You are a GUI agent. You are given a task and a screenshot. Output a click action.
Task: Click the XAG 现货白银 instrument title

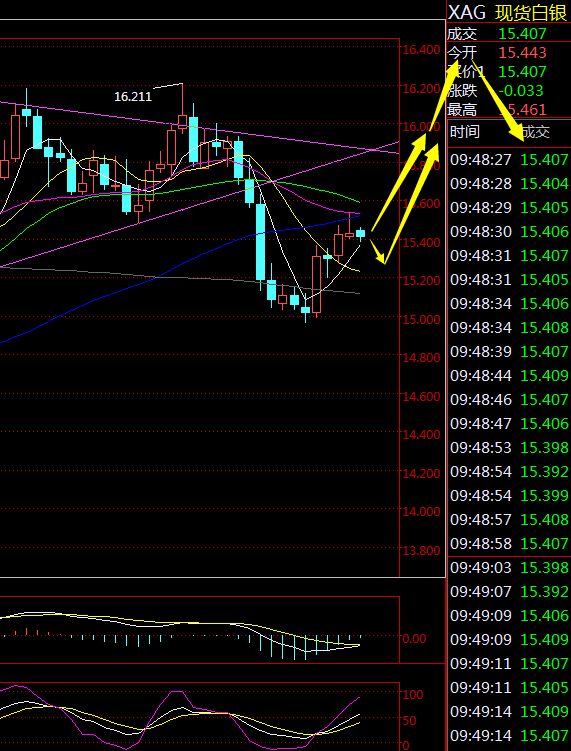pyautogui.click(x=508, y=11)
